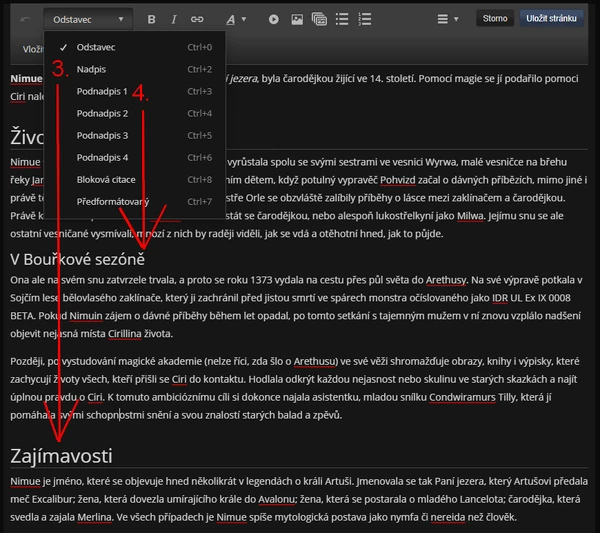600x533 pixels.
Task: Select the checked Odstavec menu option
Action: pos(96,47)
